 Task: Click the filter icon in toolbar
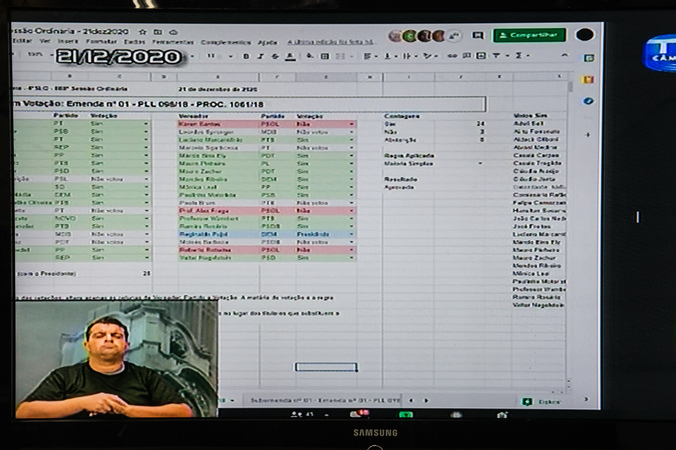(496, 56)
